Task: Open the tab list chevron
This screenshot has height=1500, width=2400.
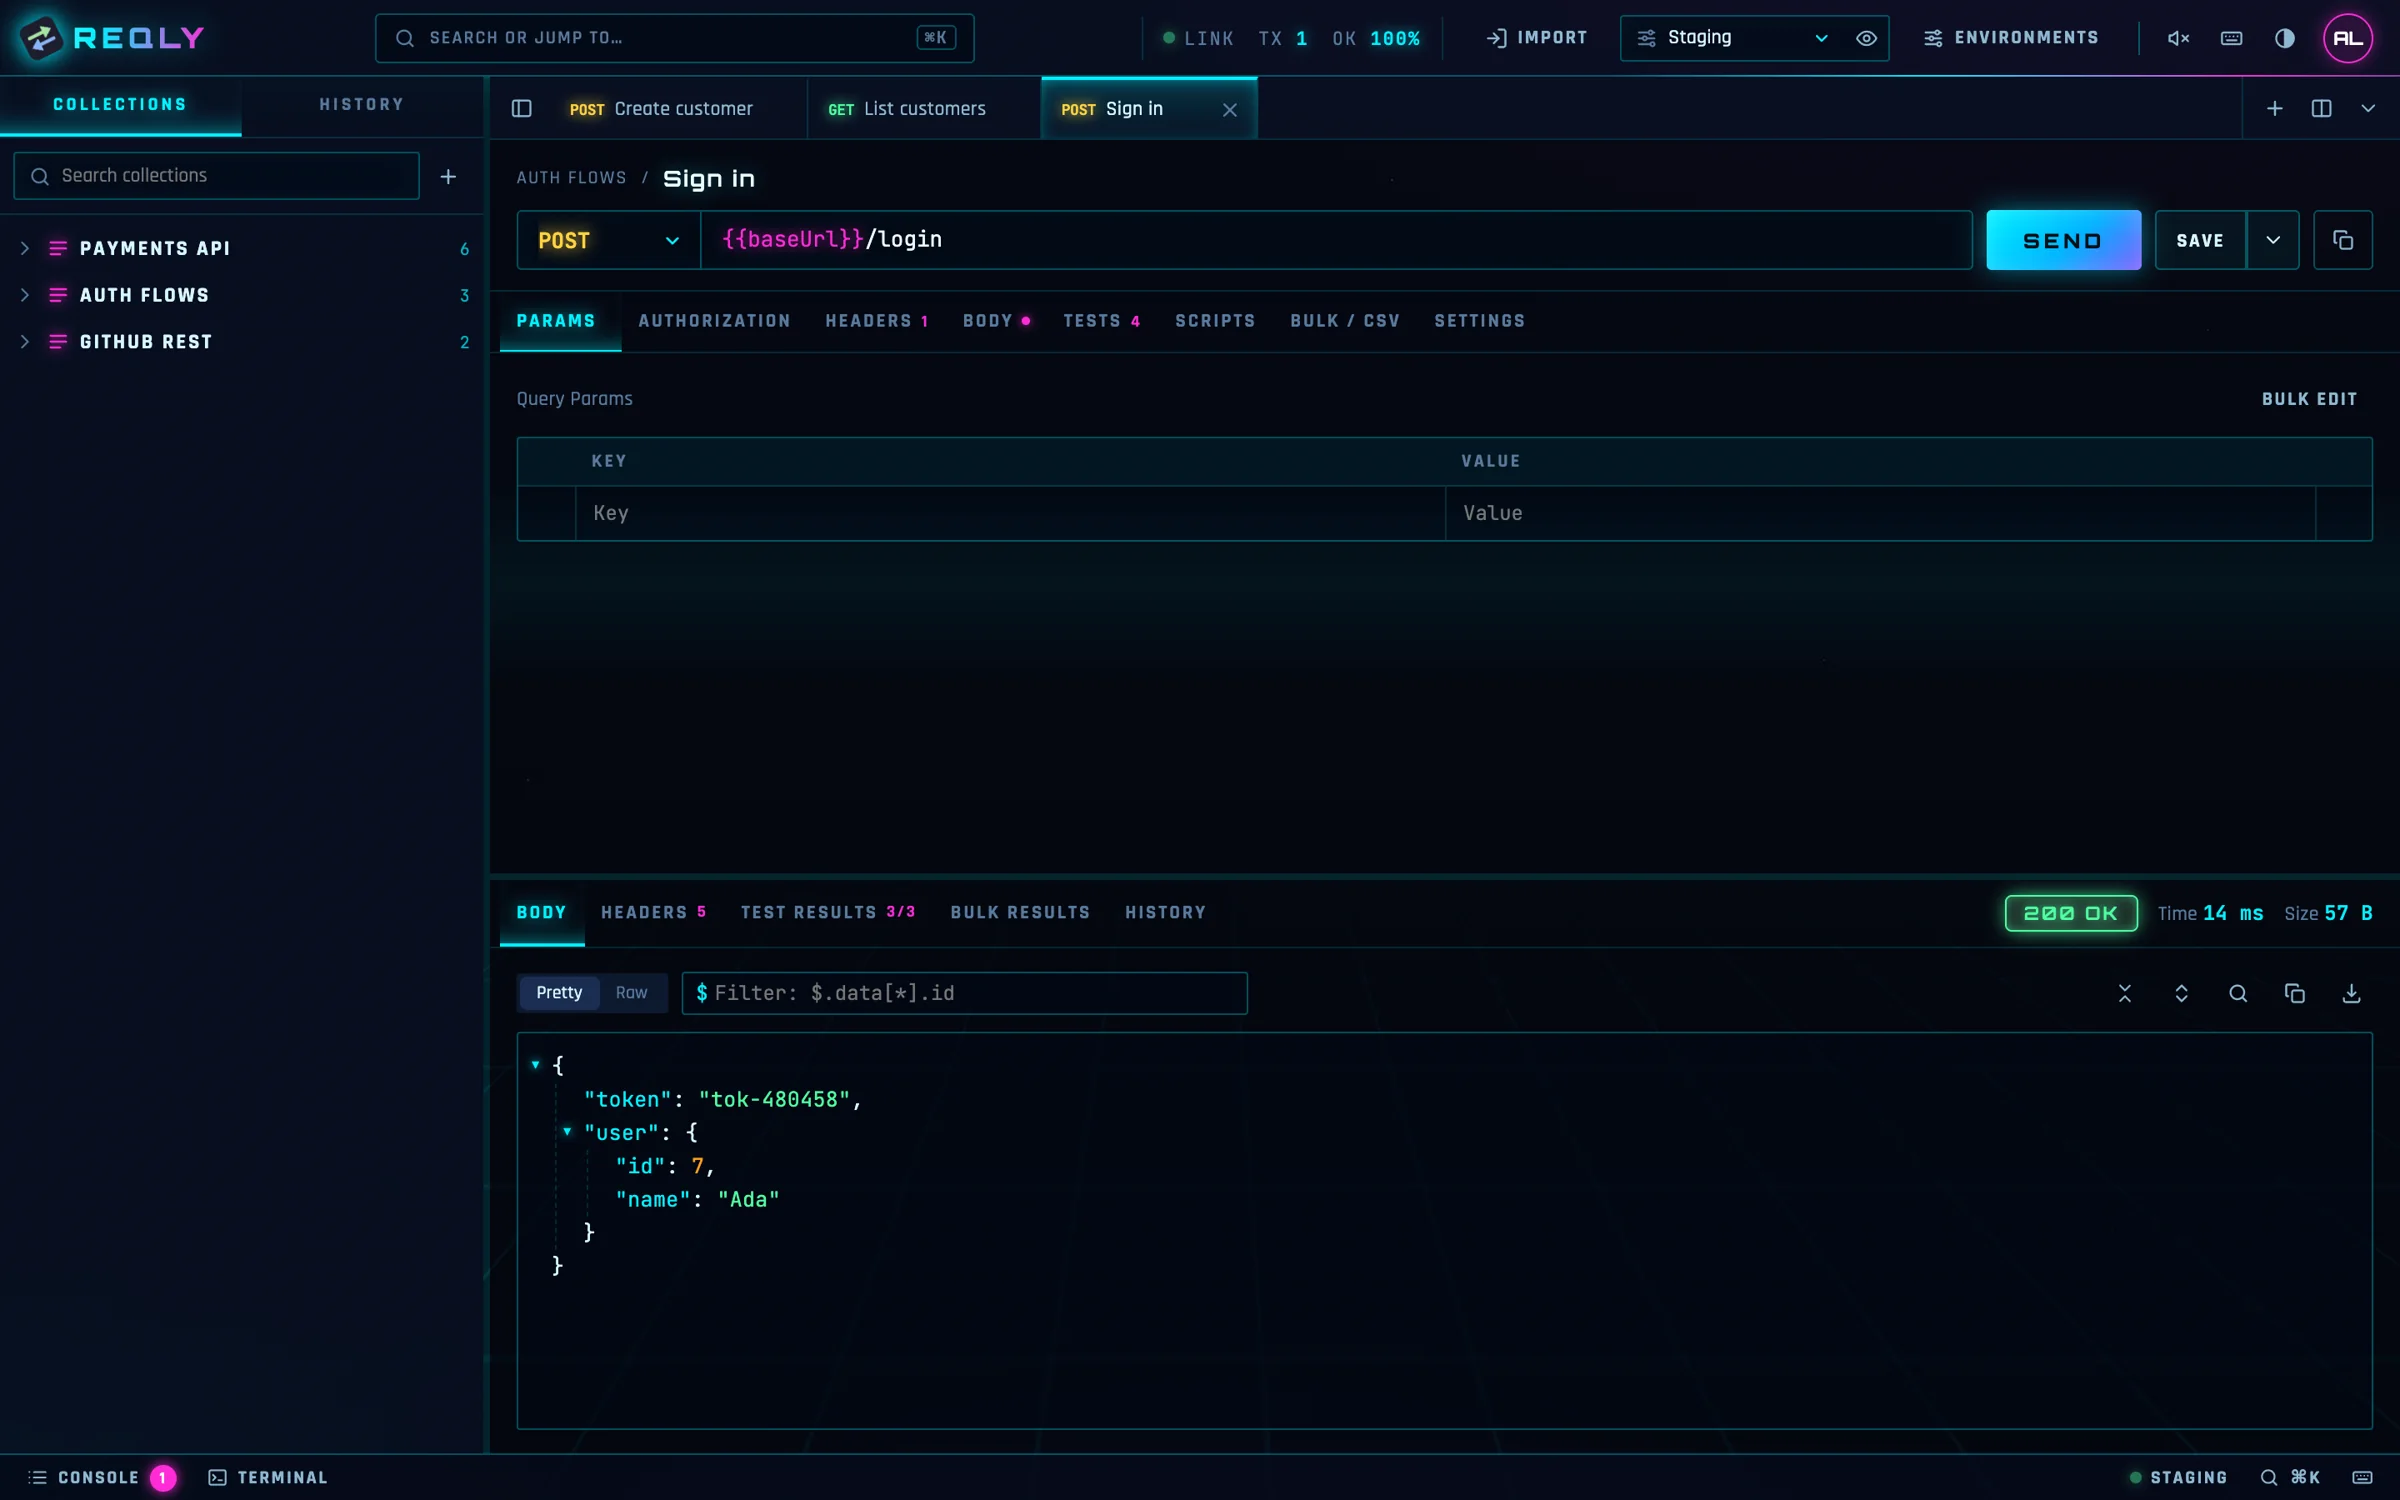Action: (2367, 108)
